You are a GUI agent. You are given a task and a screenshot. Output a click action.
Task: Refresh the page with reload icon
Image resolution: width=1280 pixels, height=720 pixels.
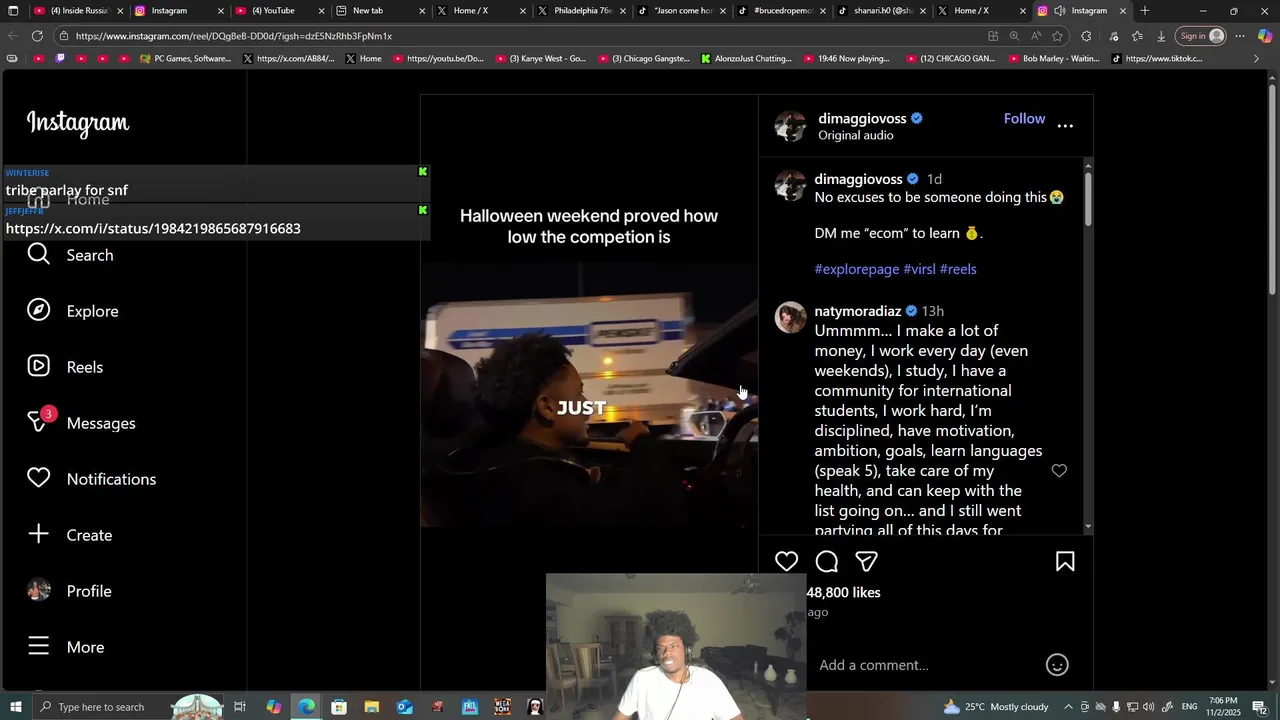click(x=37, y=36)
